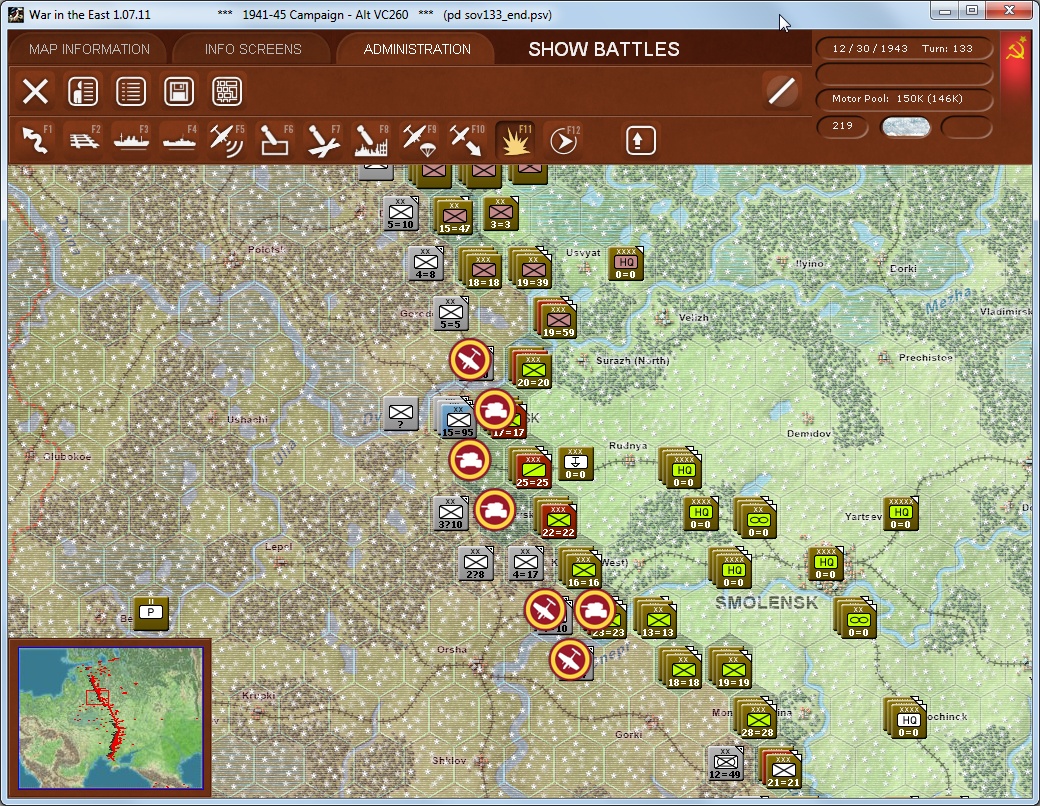This screenshot has width=1040, height=806.
Task: Click the floppy disk save game icon
Action: click(178, 91)
